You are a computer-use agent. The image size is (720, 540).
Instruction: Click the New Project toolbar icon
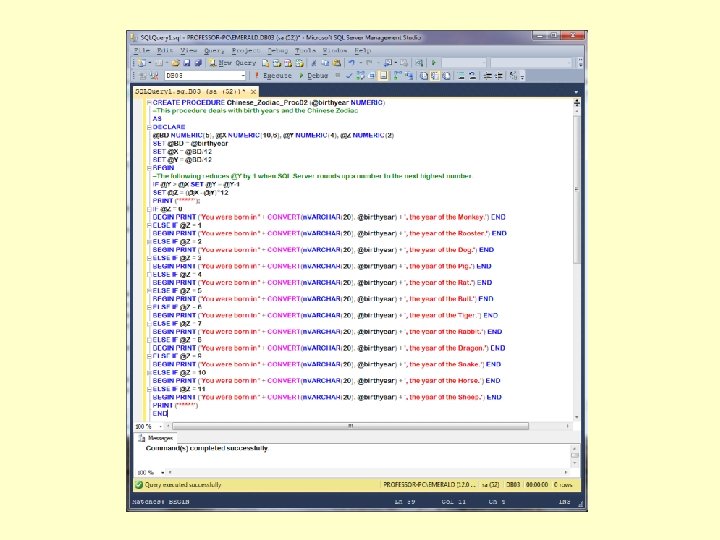coord(142,62)
